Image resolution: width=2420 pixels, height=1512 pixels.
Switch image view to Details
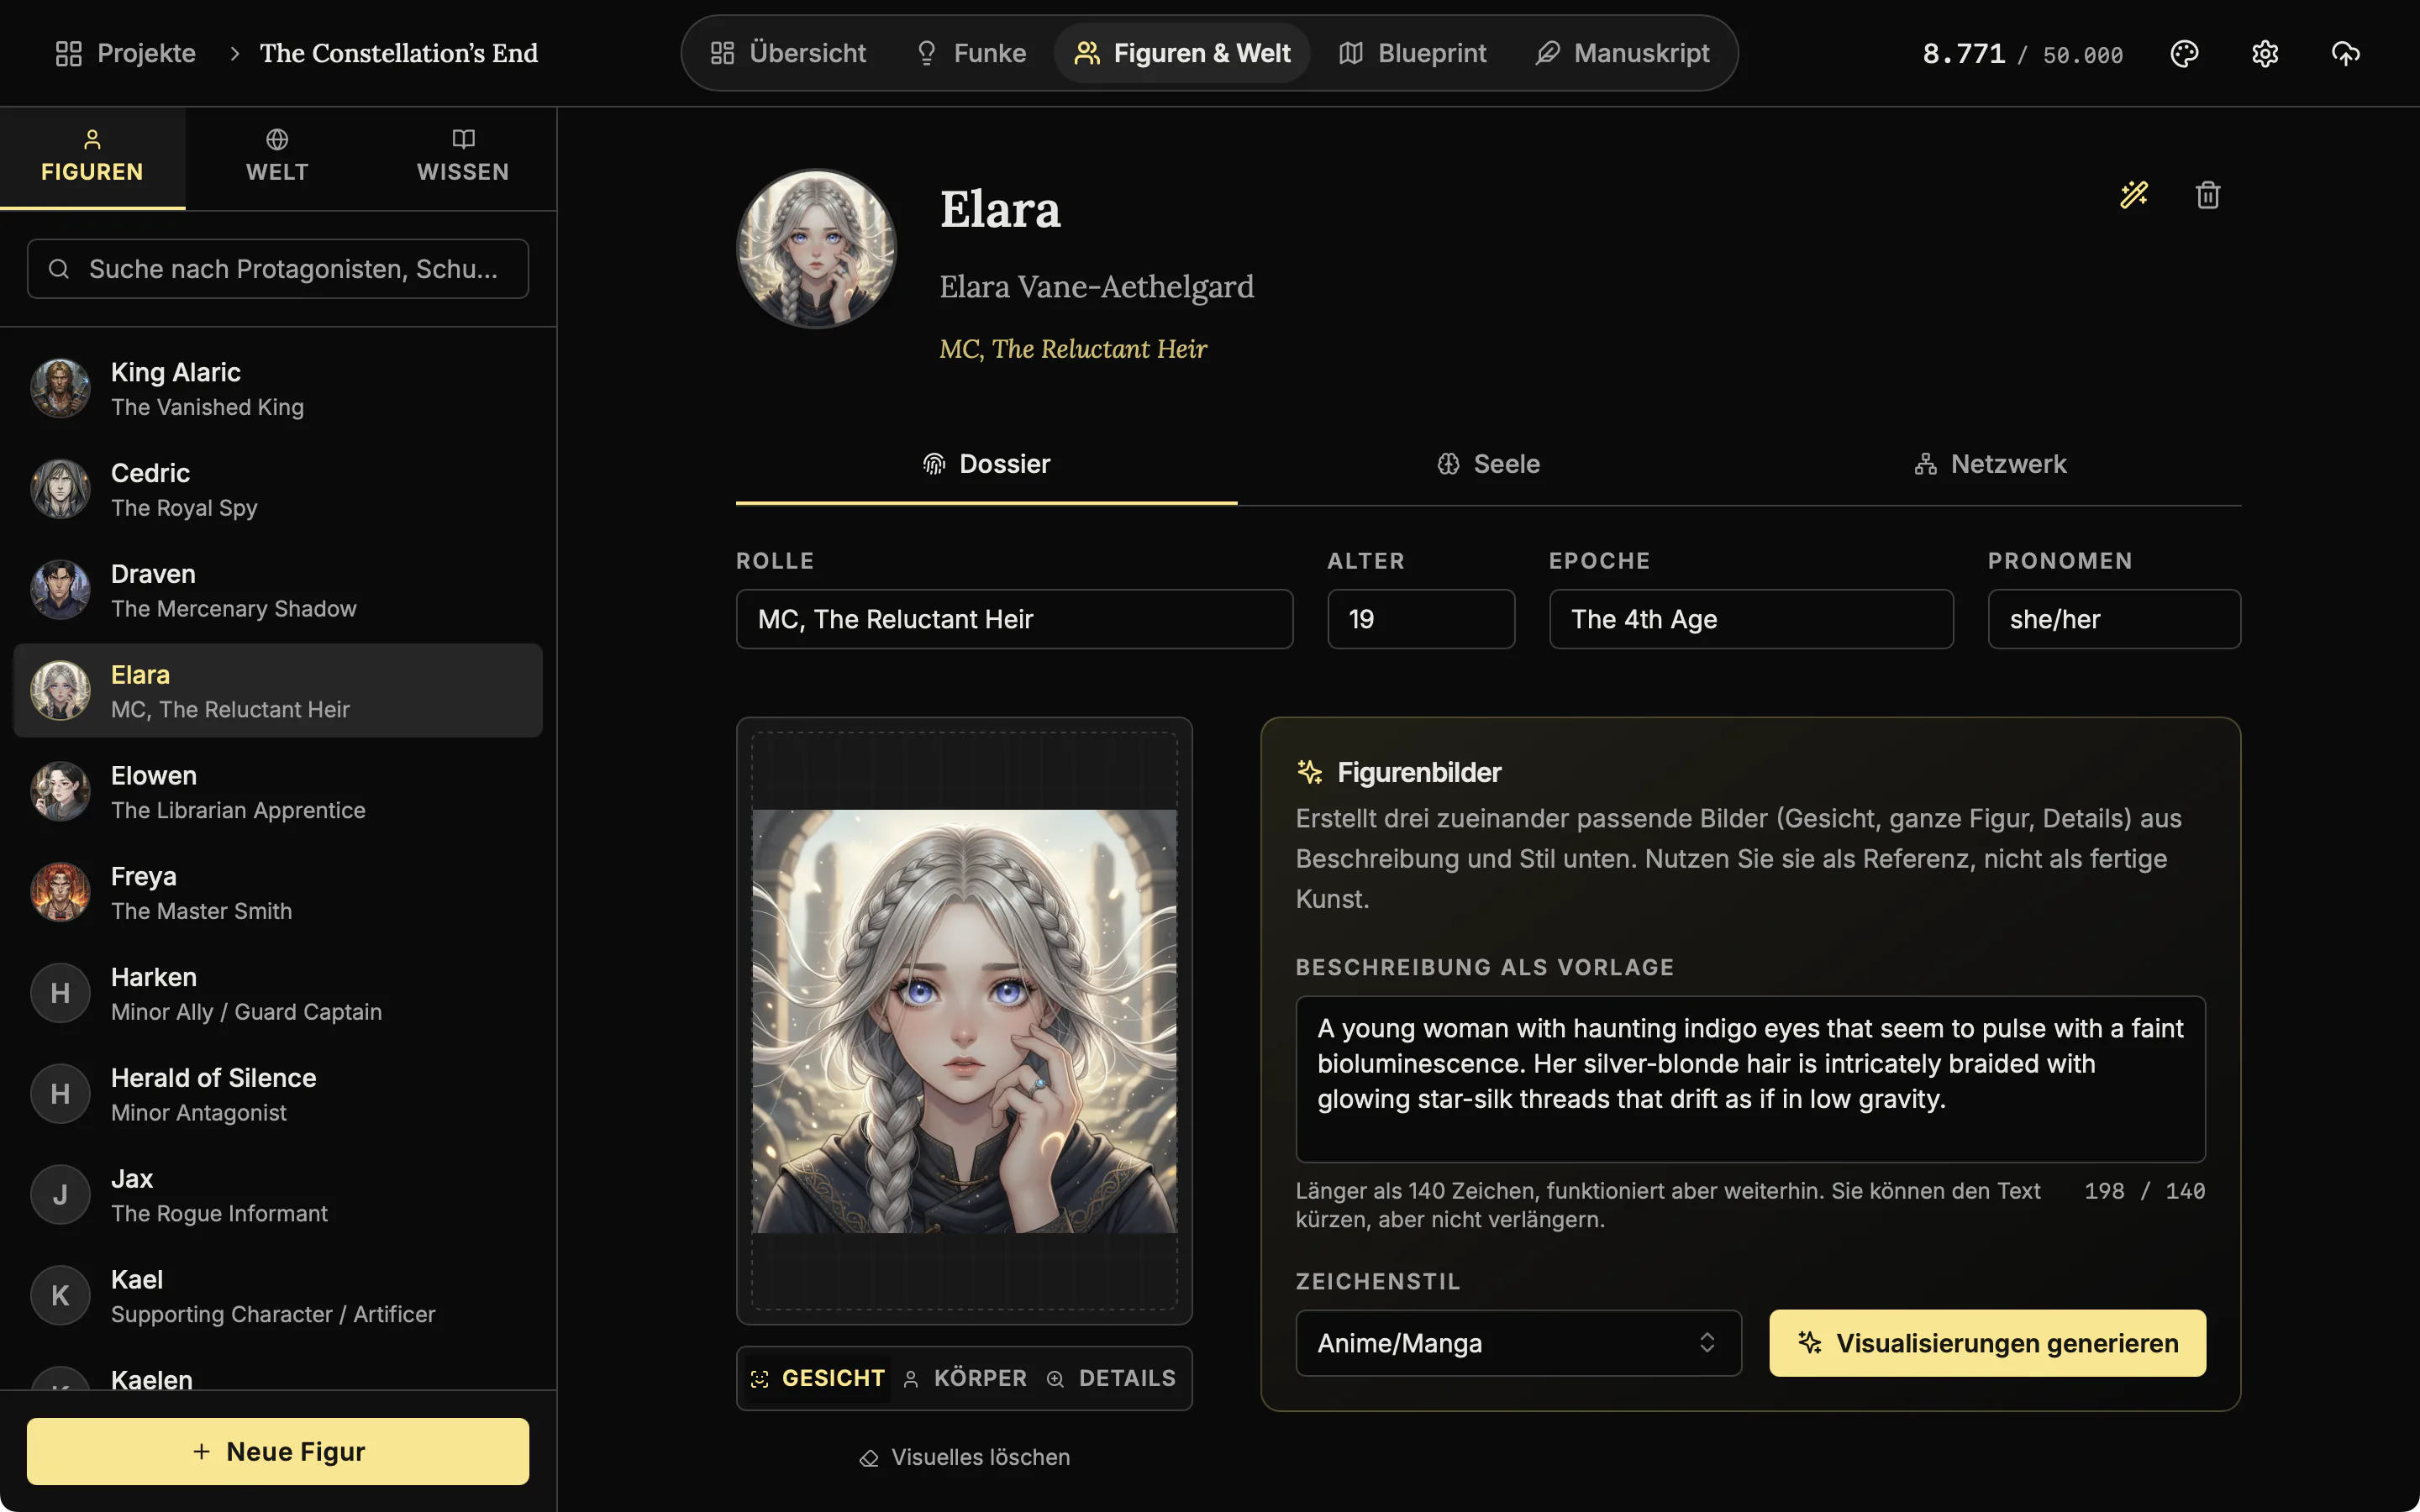(x=1111, y=1378)
